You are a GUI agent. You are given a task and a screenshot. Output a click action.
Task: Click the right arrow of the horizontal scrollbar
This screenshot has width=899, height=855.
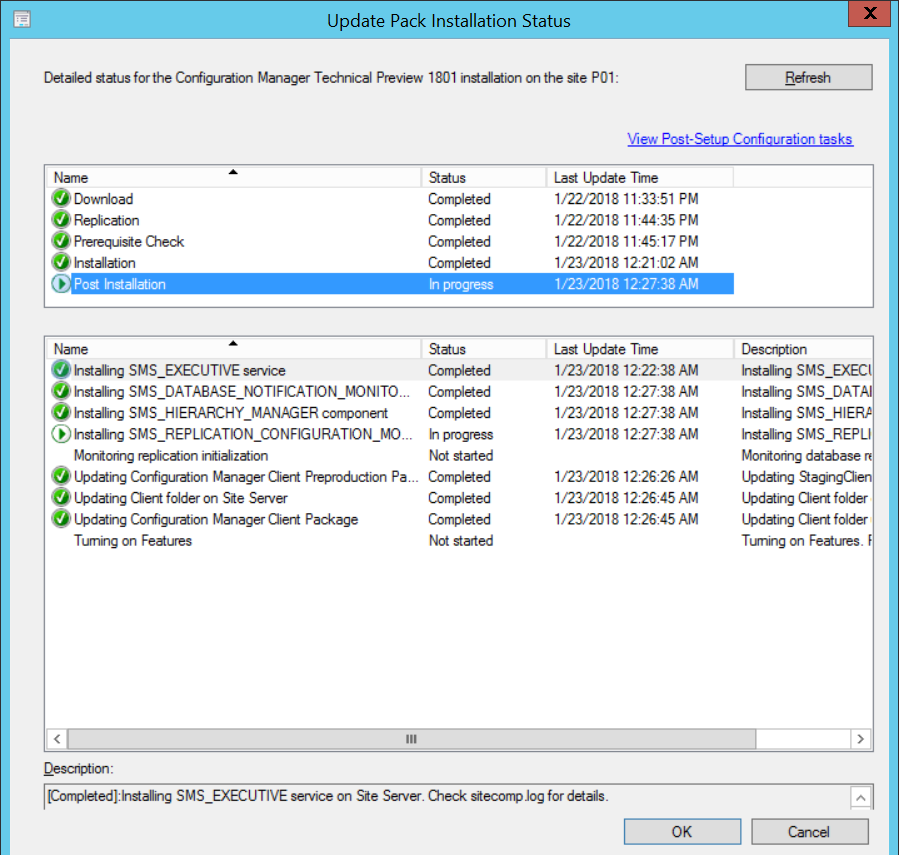861,739
